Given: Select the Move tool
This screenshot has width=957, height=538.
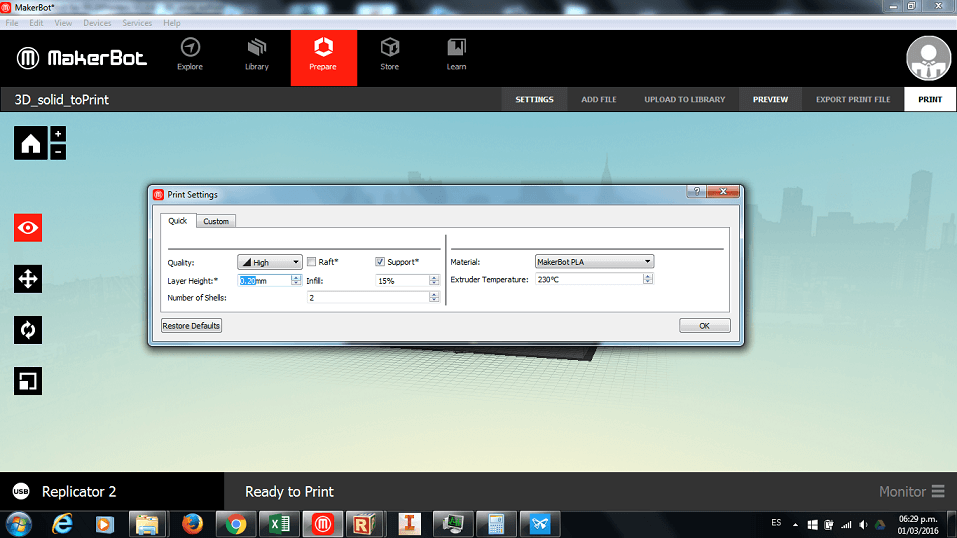Looking at the screenshot, I should pos(28,279).
